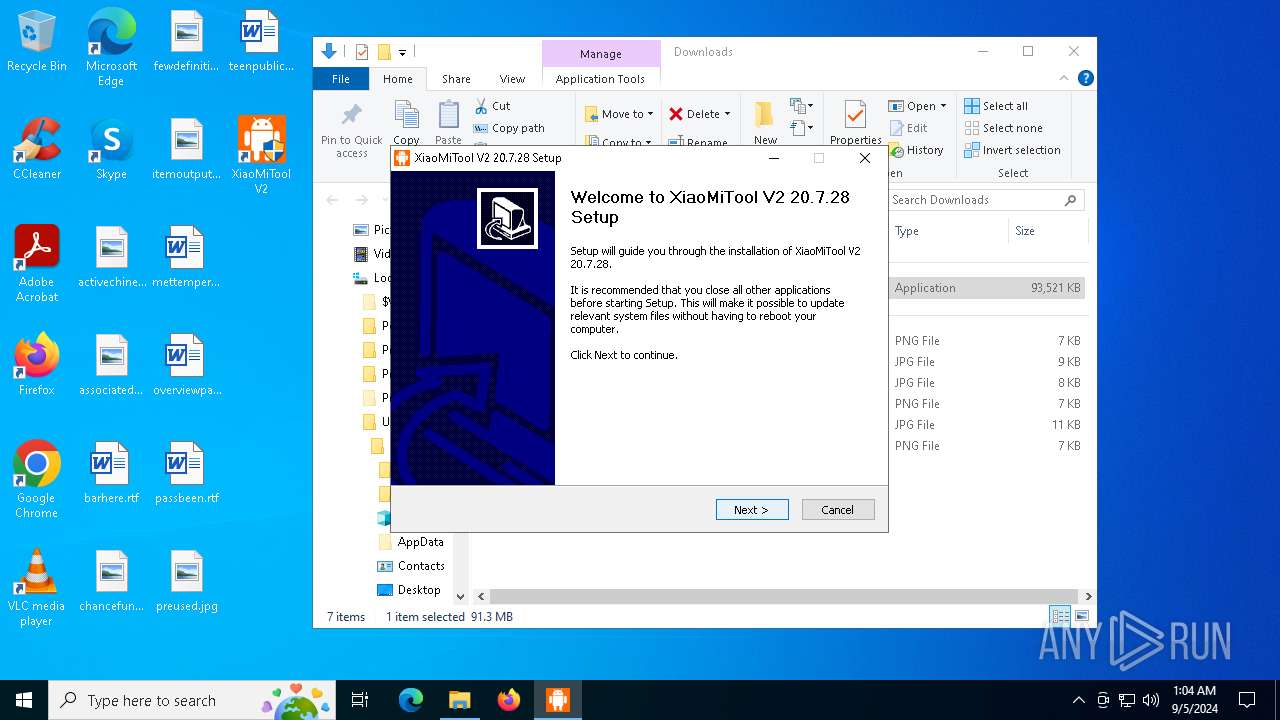Viewport: 1280px width, 720px height.
Task: Launch Firefox desktop shortcut
Action: click(x=37, y=365)
